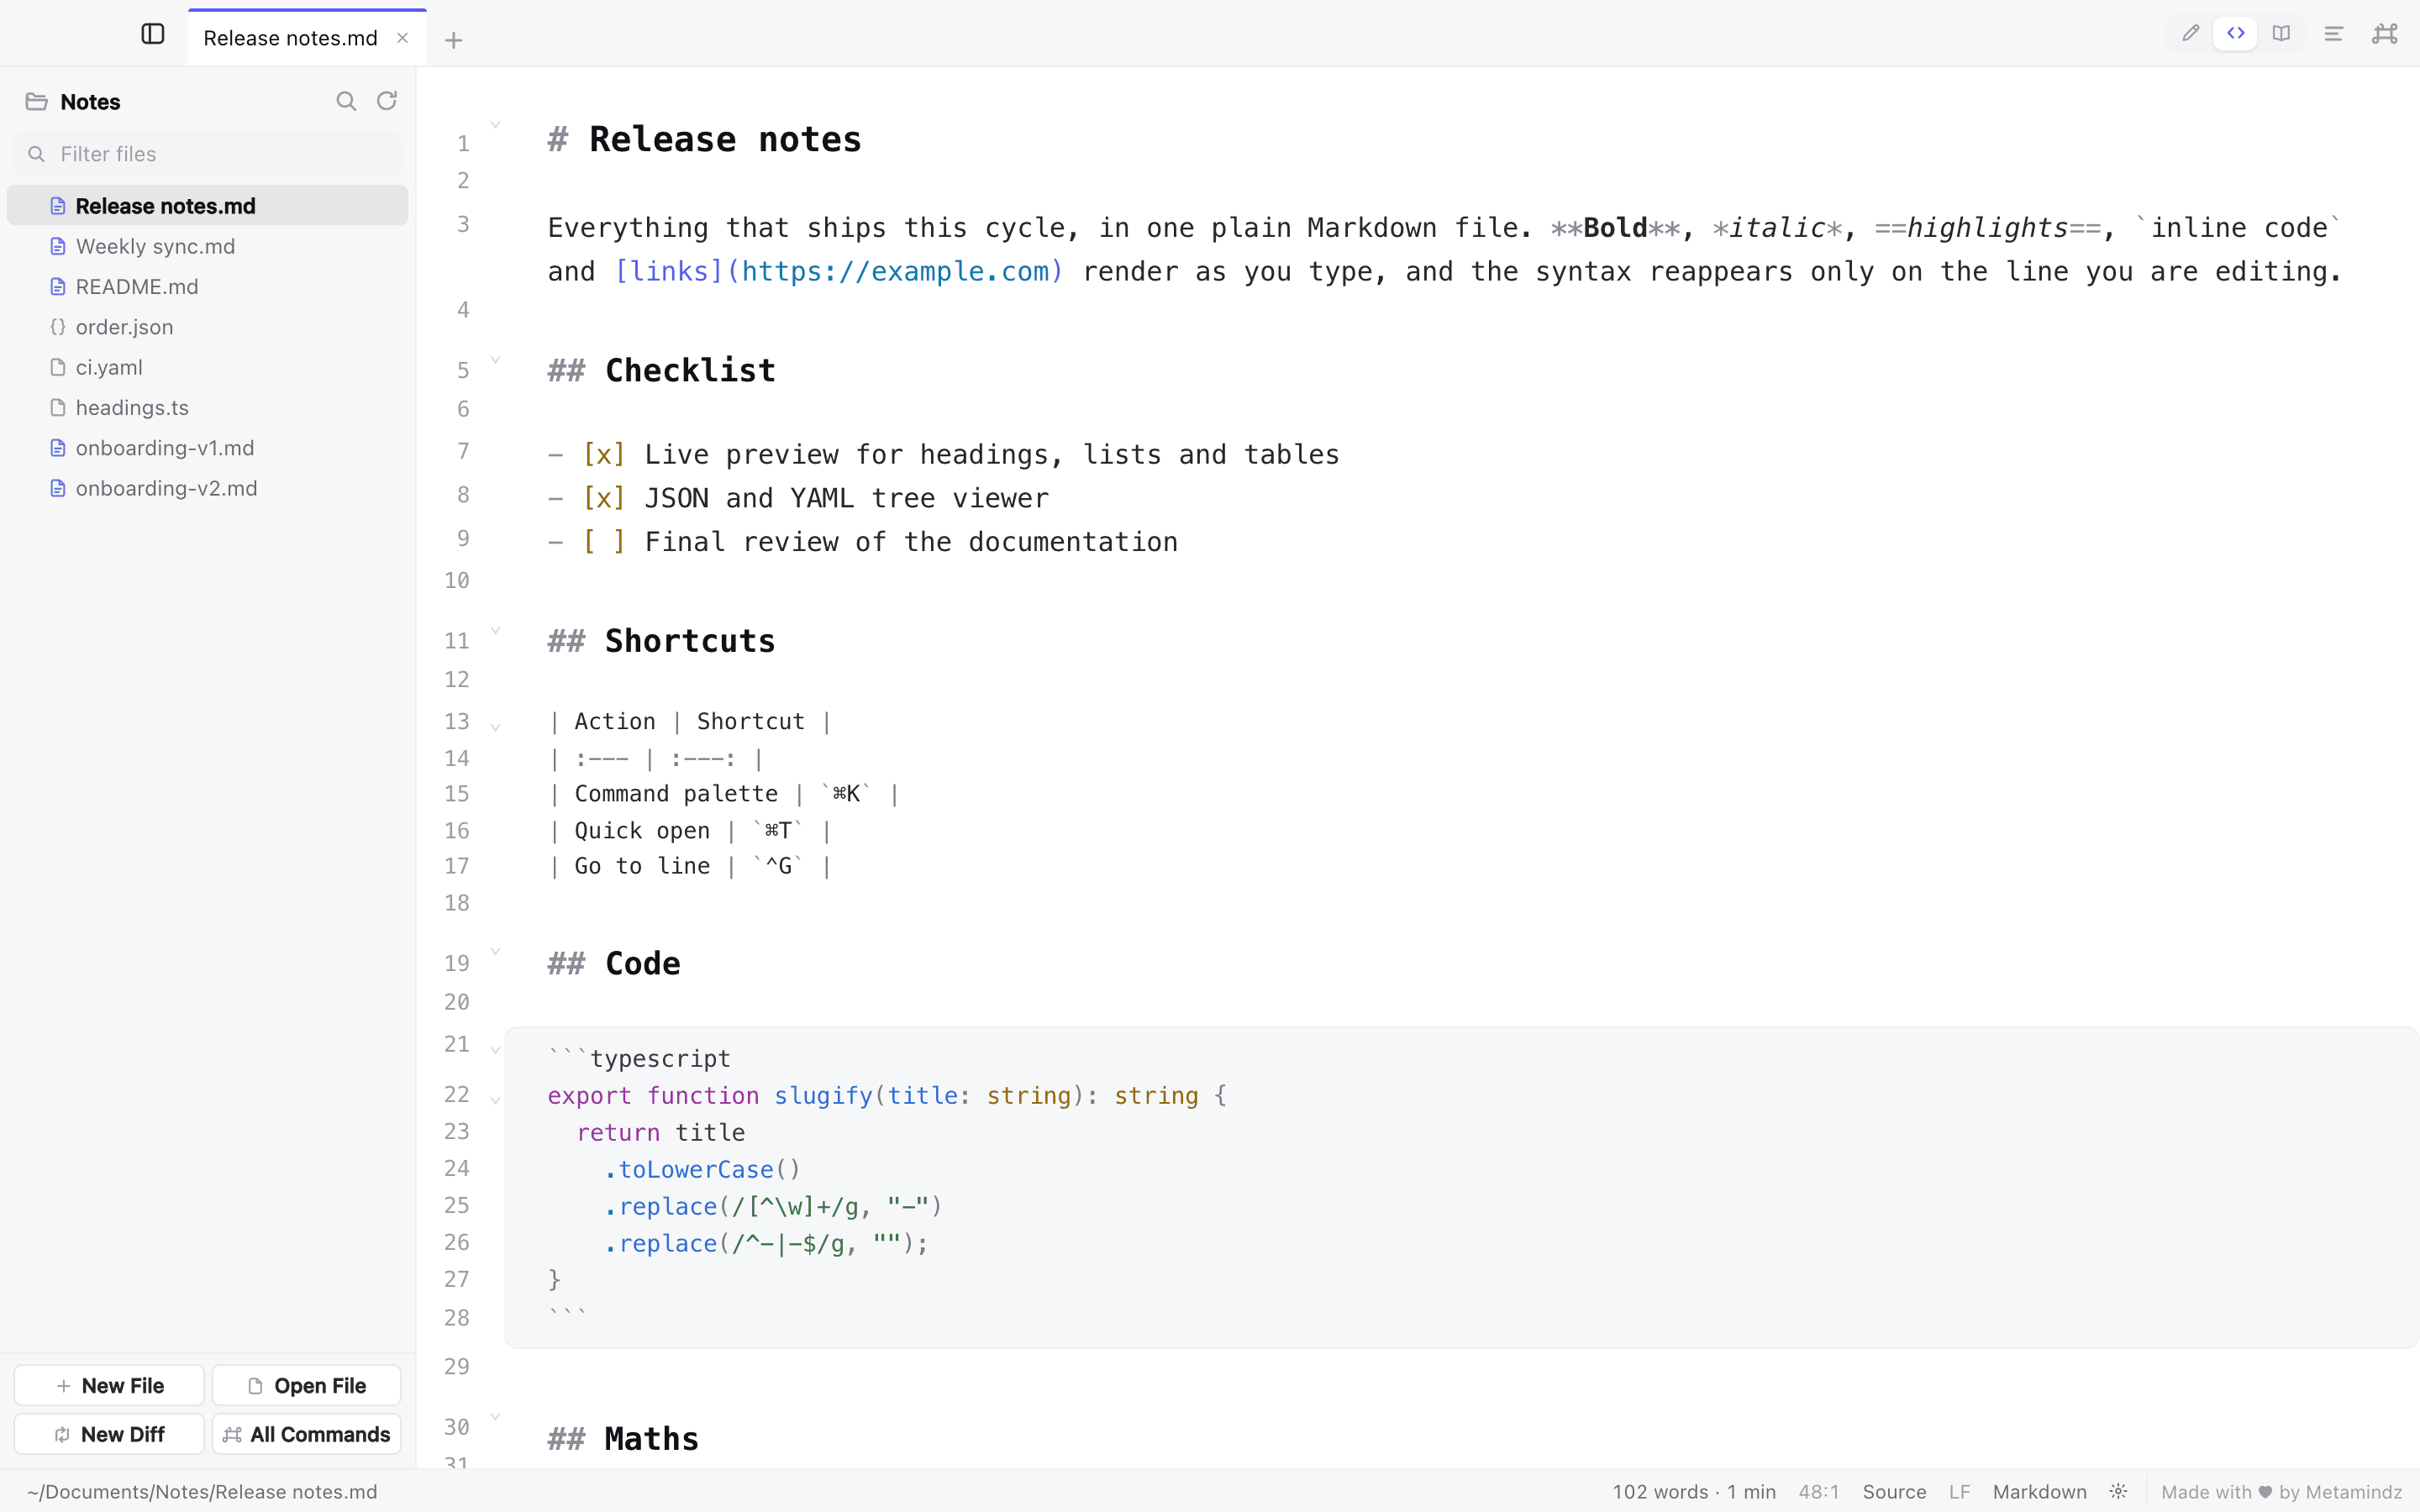
Task: Click the LF line ending indicator
Action: pos(1959,1491)
